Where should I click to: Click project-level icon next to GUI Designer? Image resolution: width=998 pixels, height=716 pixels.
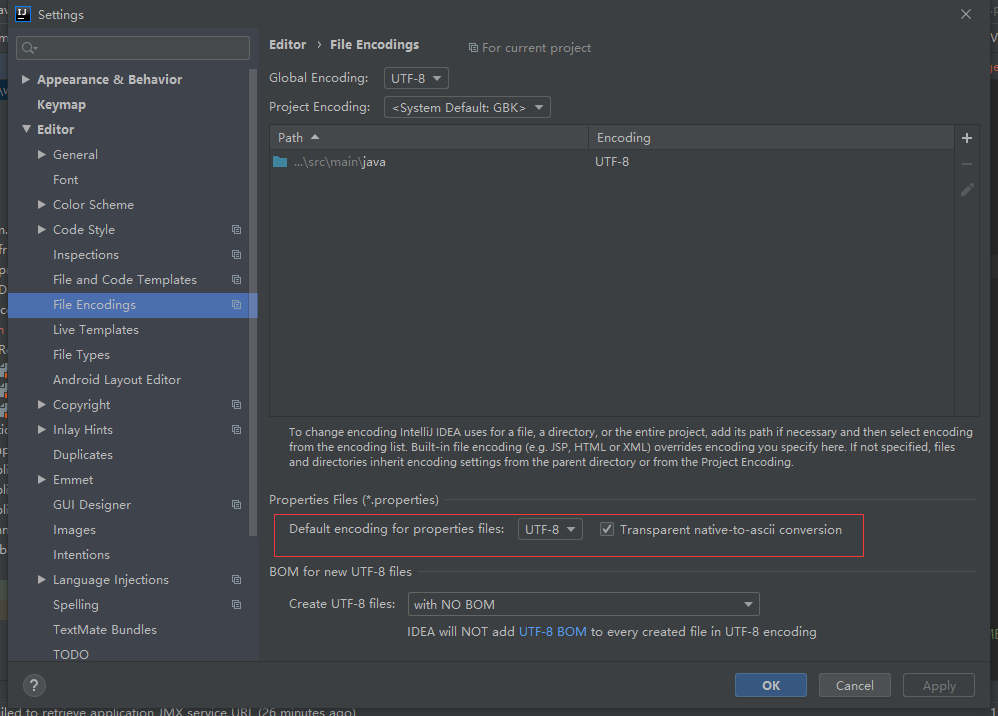237,505
